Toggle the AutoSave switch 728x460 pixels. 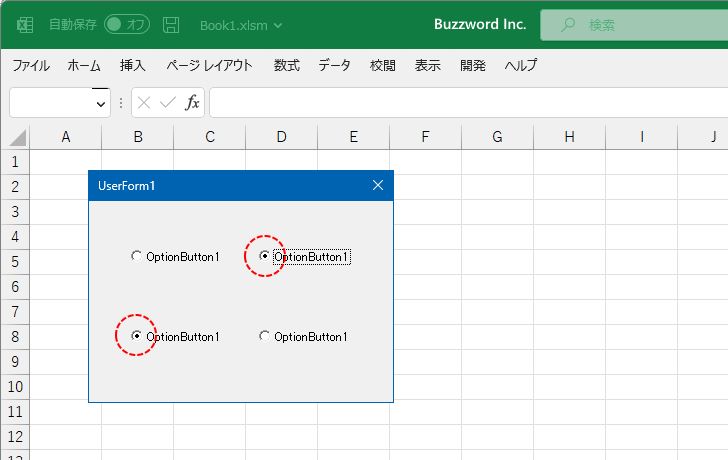click(127, 25)
